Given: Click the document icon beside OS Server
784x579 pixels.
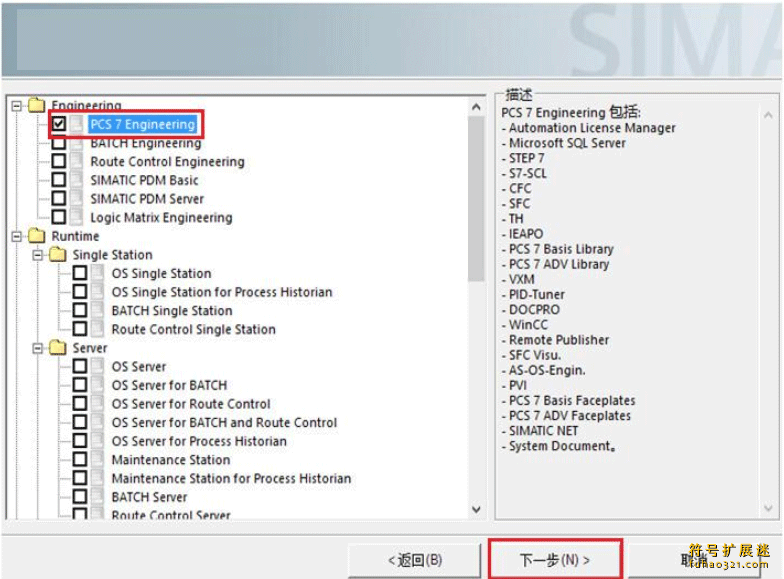Looking at the screenshot, I should (98, 366).
